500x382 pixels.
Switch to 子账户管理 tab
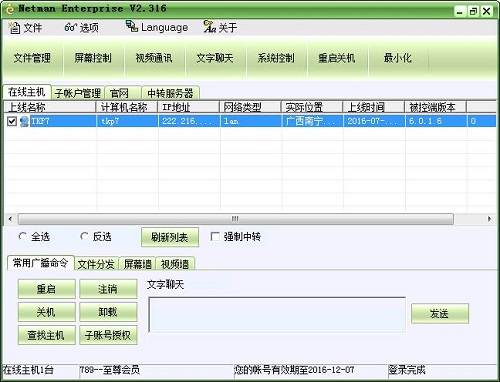click(x=78, y=93)
